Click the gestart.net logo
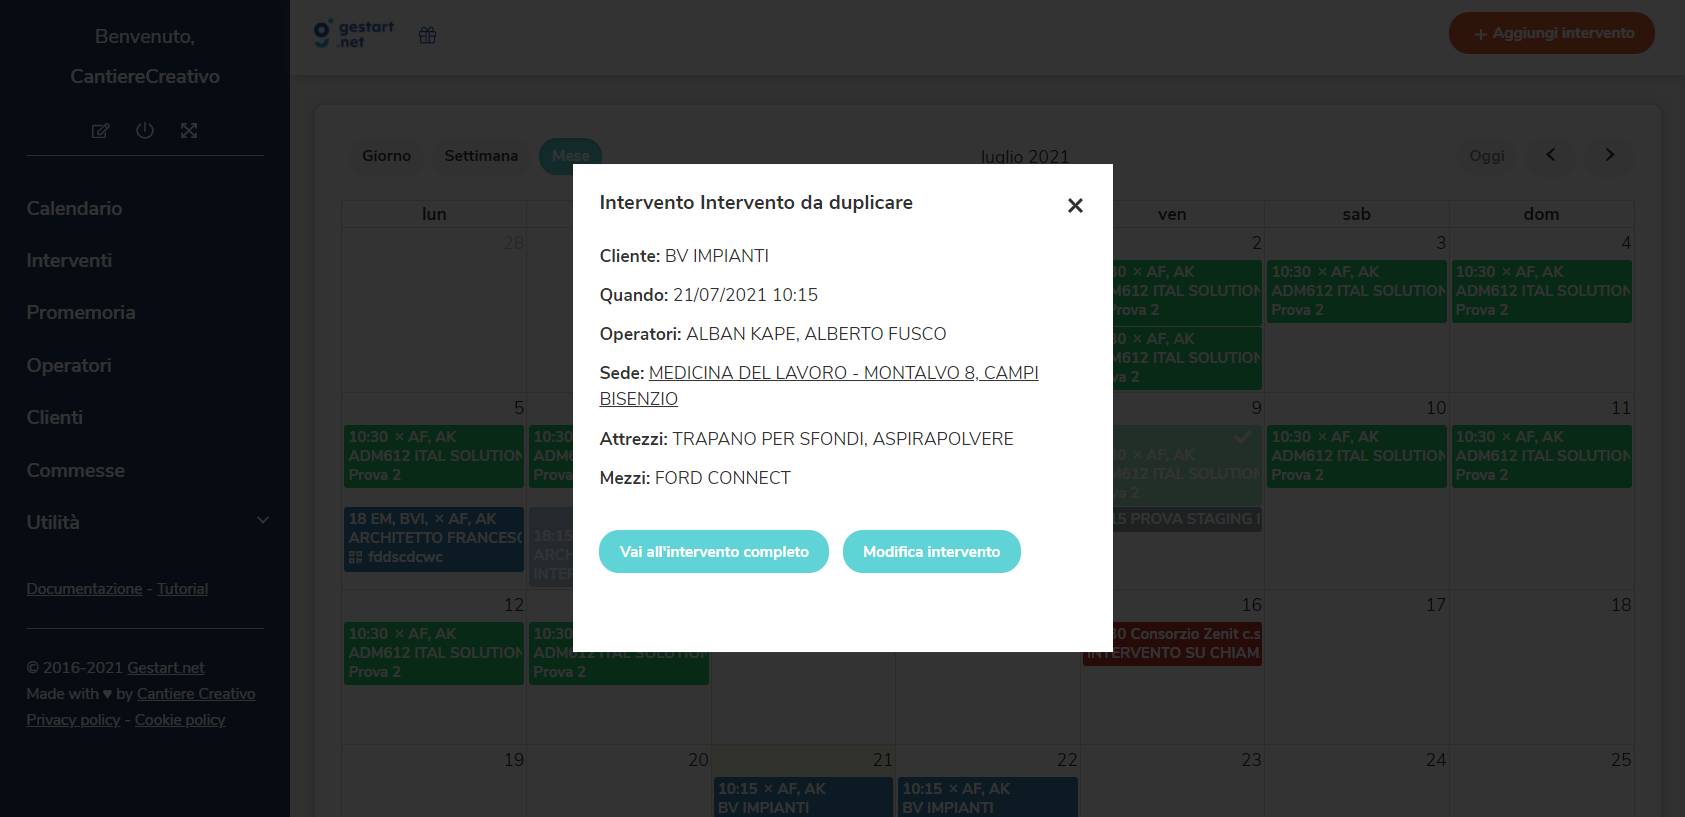The height and width of the screenshot is (817, 1685). pyautogui.click(x=353, y=34)
